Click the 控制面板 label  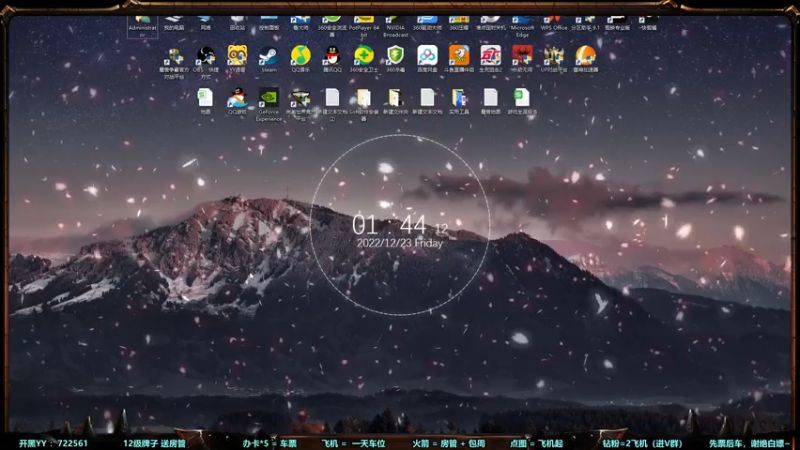269,28
